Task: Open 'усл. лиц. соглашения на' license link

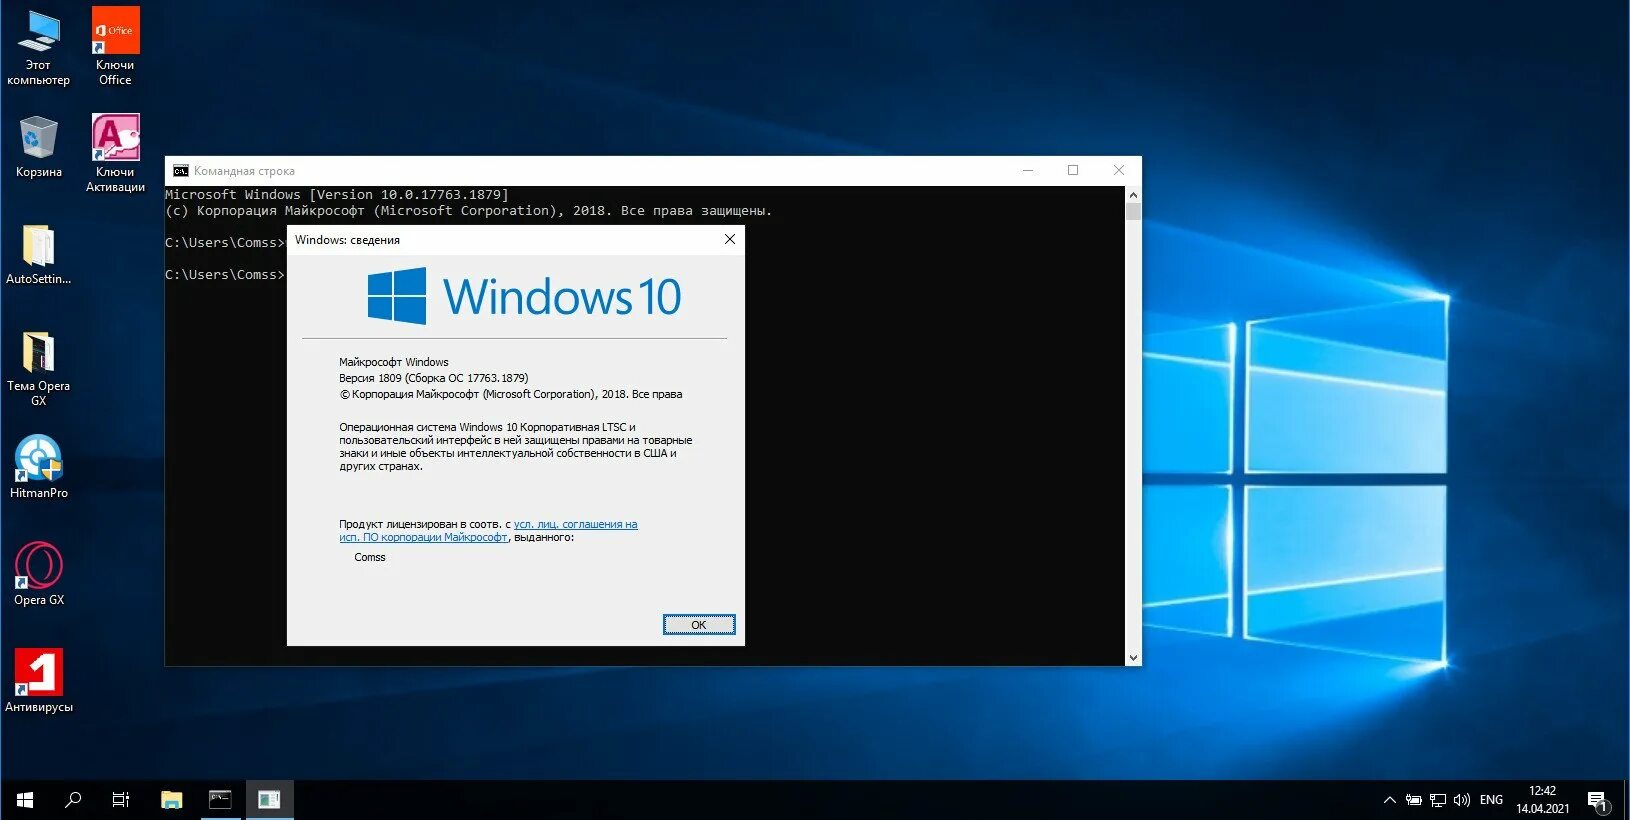Action: coord(575,524)
